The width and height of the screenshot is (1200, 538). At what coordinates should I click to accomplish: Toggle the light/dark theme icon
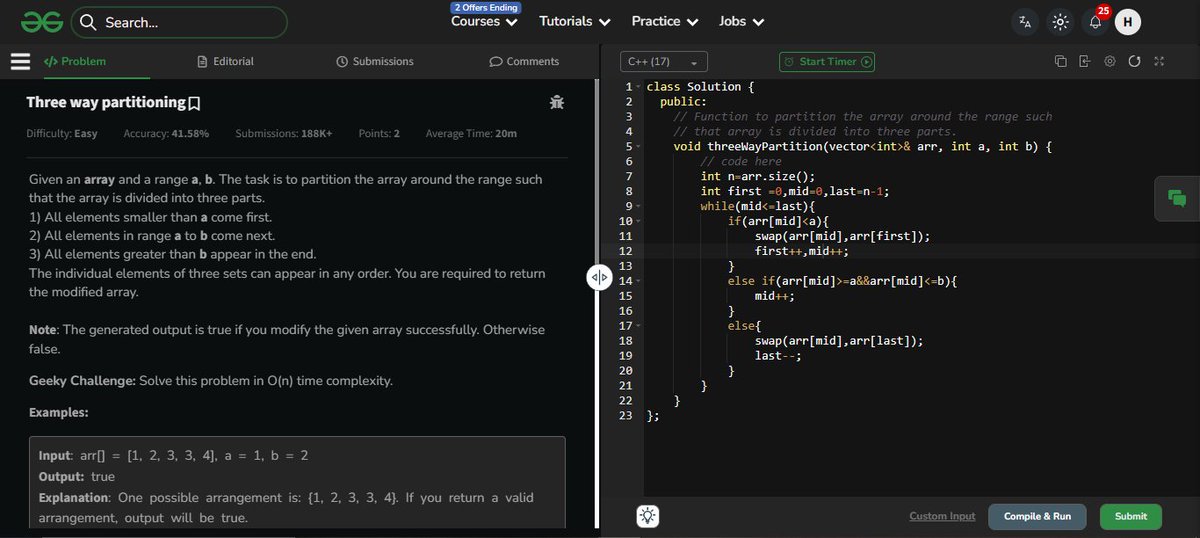1061,22
